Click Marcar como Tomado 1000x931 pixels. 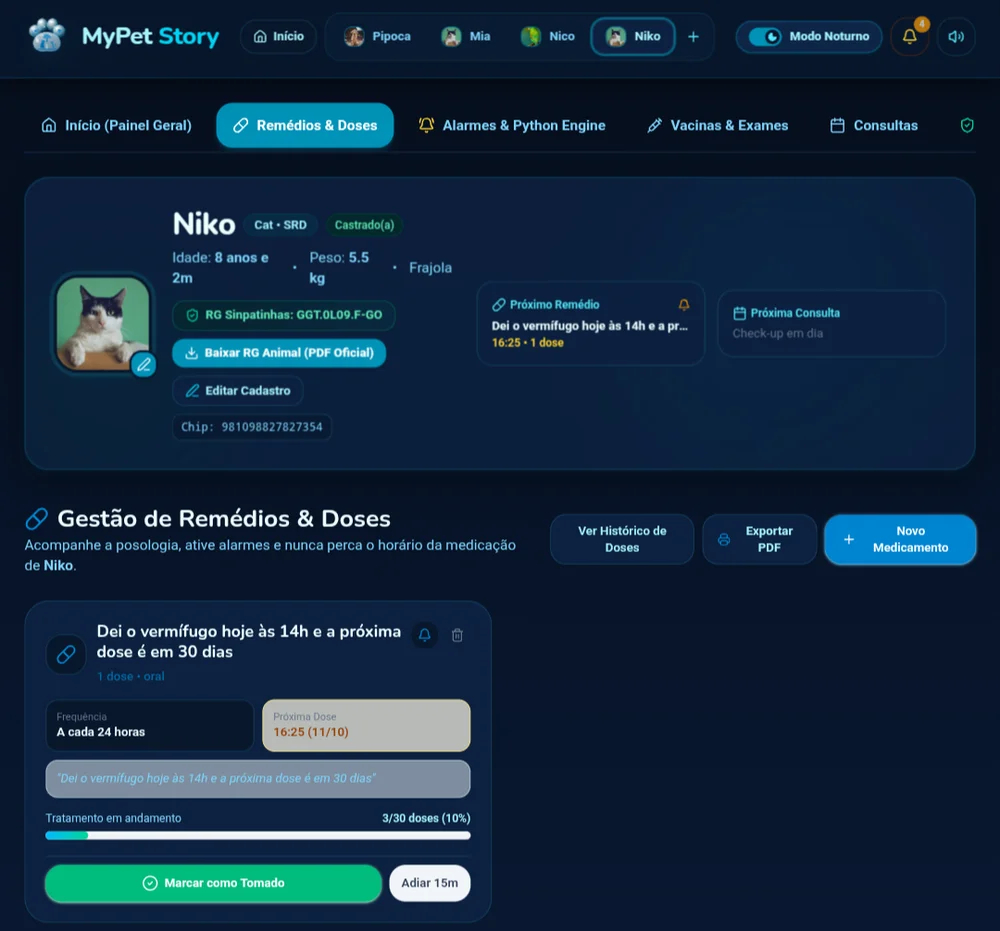(213, 883)
